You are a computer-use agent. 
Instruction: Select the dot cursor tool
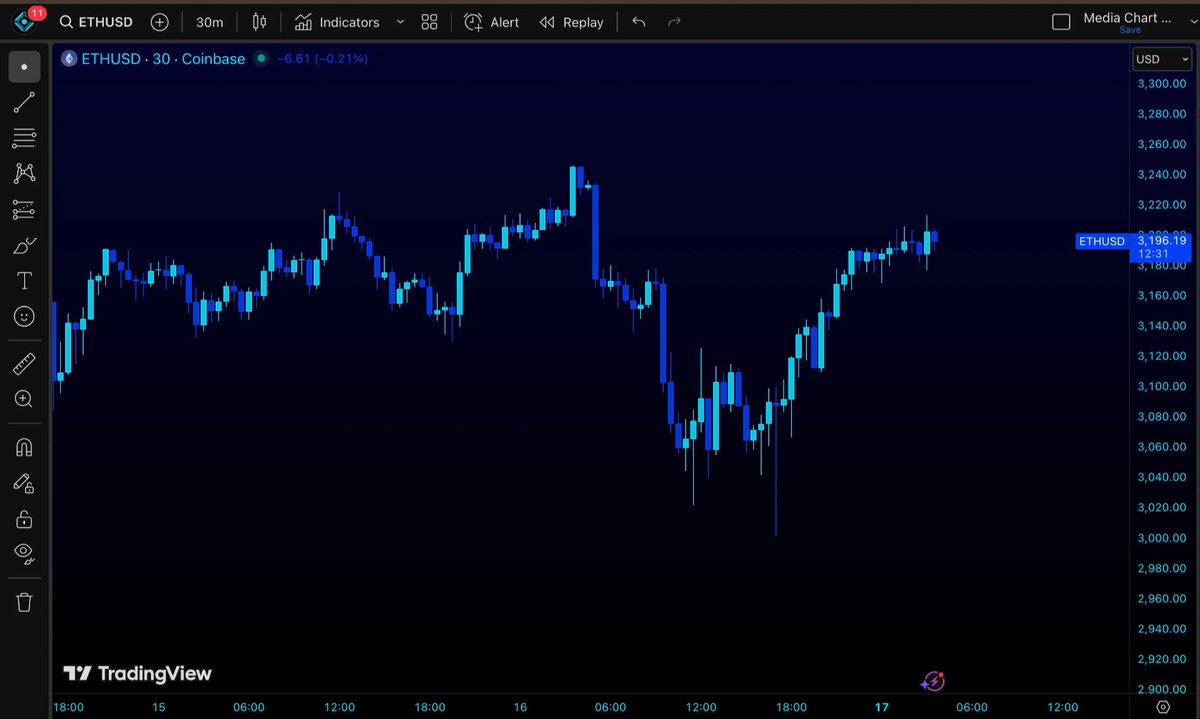24,67
